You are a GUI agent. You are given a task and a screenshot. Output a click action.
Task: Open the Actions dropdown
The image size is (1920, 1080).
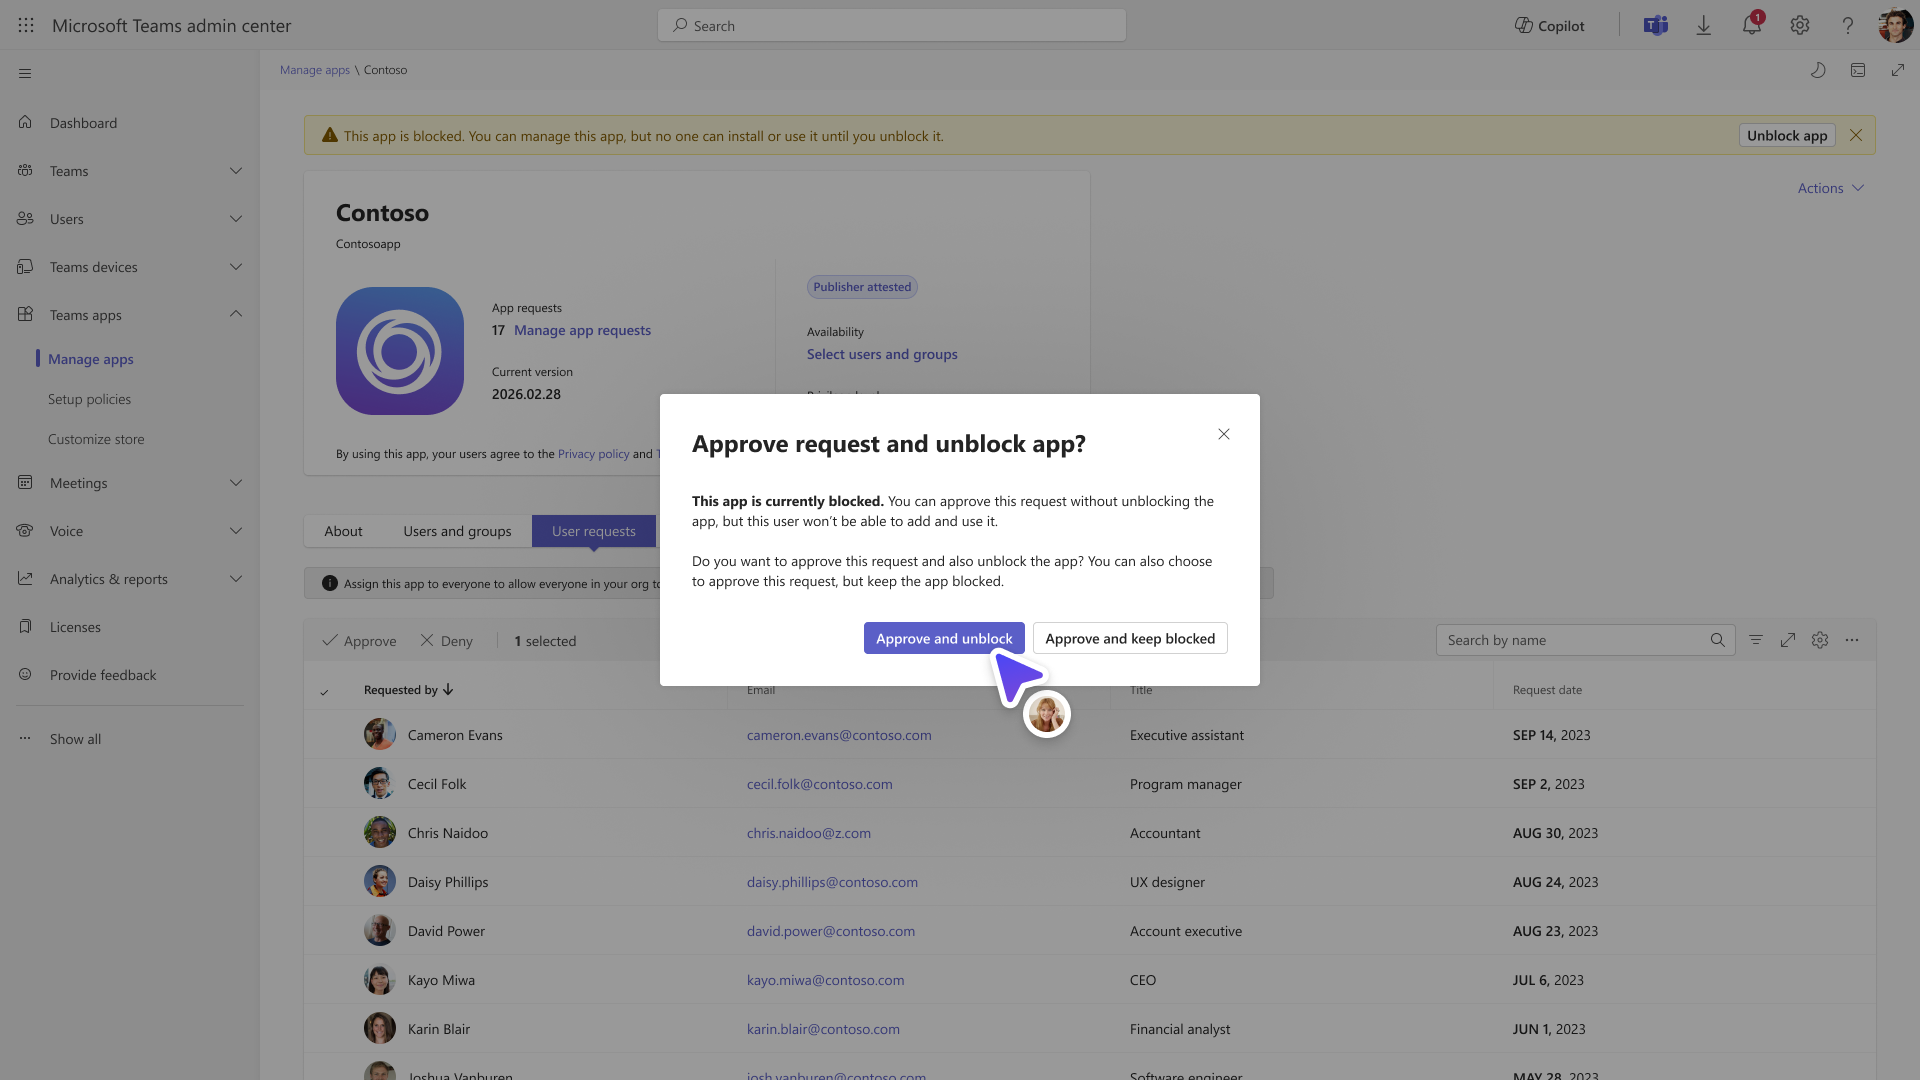point(1831,188)
